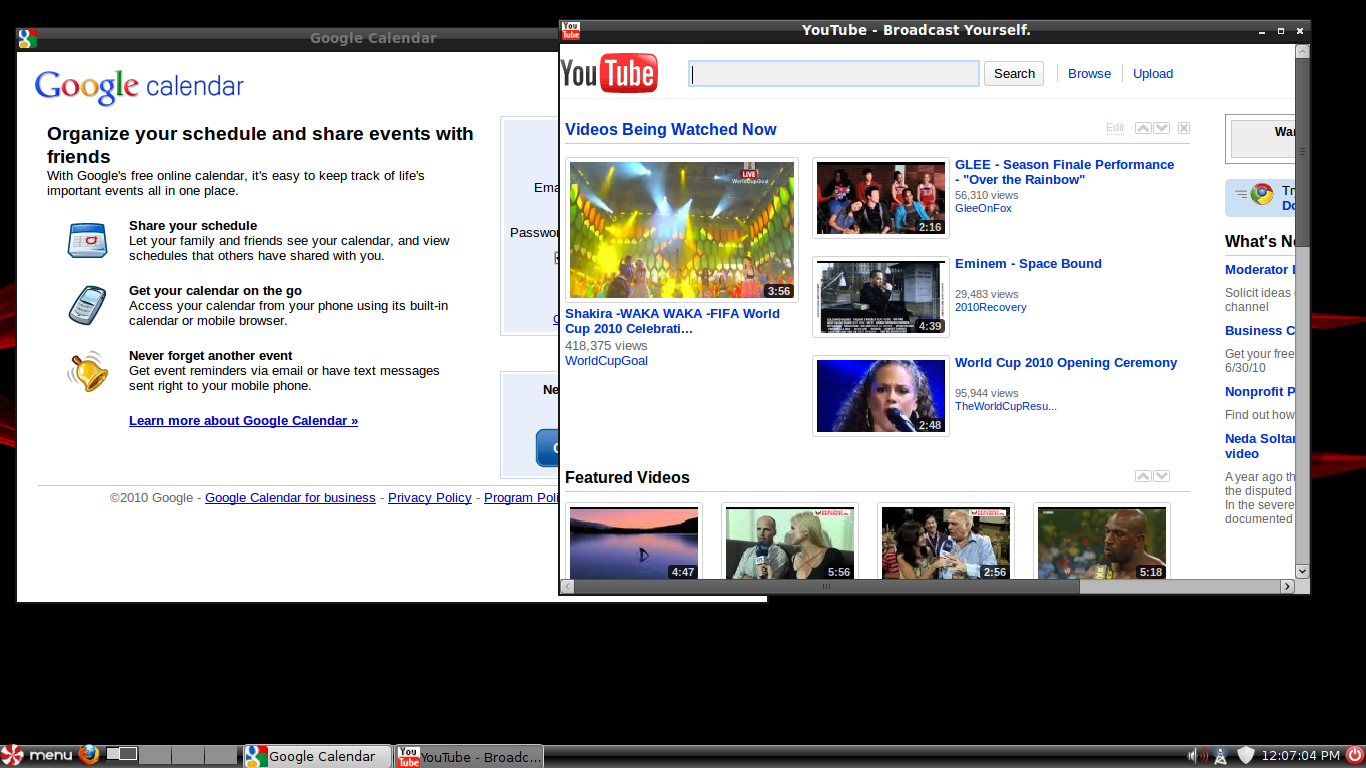Open World Cup 2010 Opening Ceremony title link
1366x768 pixels.
point(1066,363)
